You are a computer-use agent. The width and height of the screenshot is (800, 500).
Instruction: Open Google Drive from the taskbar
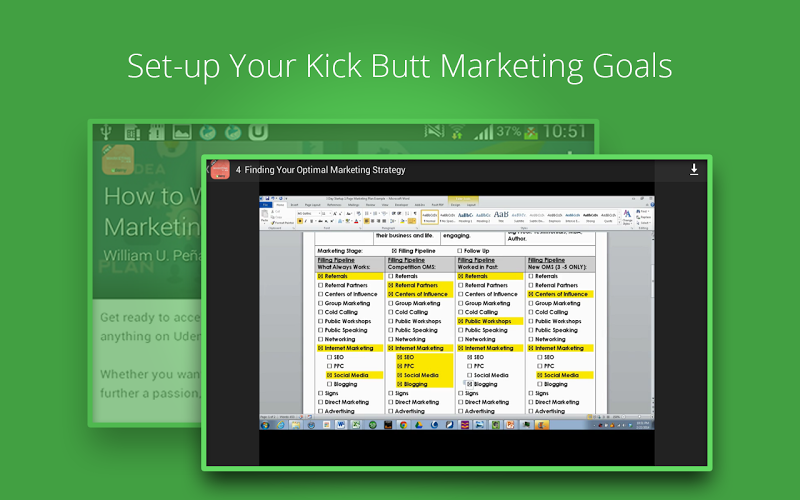pos(419,425)
